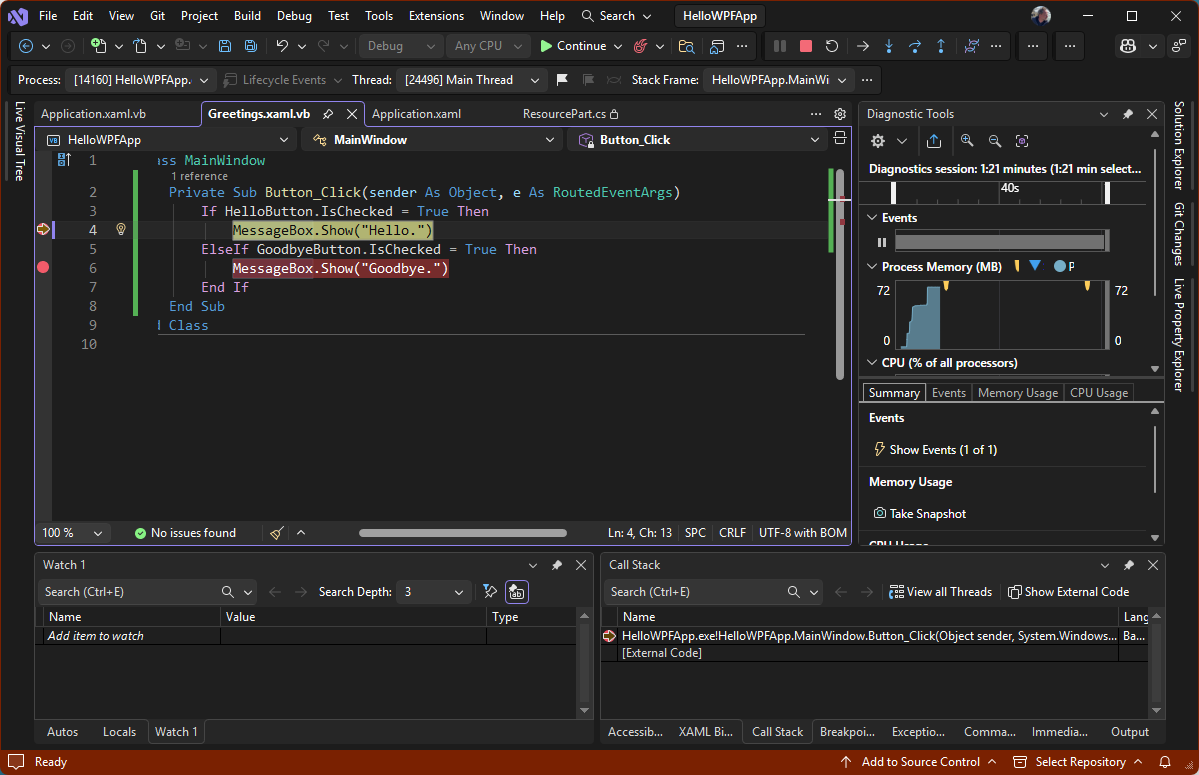
Task: Collapse the Process Memory (MB) section
Action: tap(871, 266)
